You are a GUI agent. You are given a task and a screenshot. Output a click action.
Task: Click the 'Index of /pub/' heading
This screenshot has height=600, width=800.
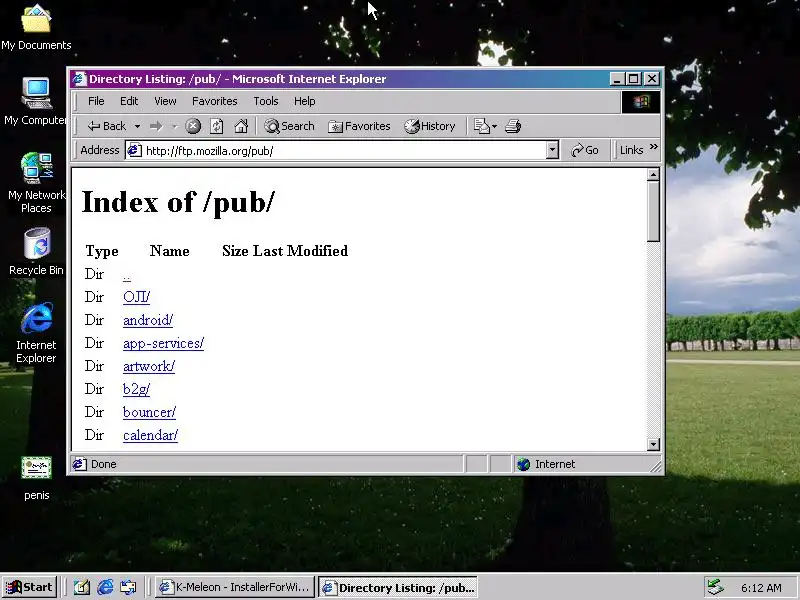(x=178, y=202)
